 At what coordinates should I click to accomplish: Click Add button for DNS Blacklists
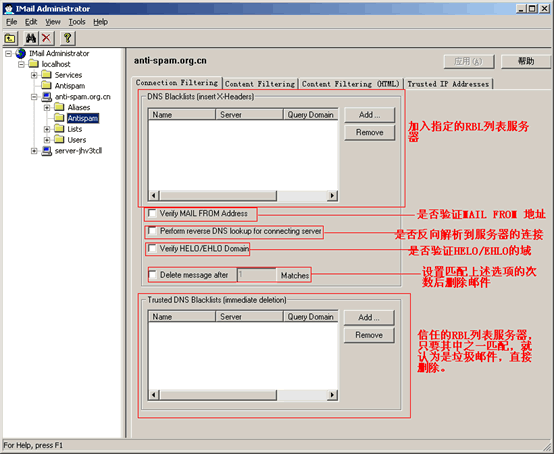point(369,115)
